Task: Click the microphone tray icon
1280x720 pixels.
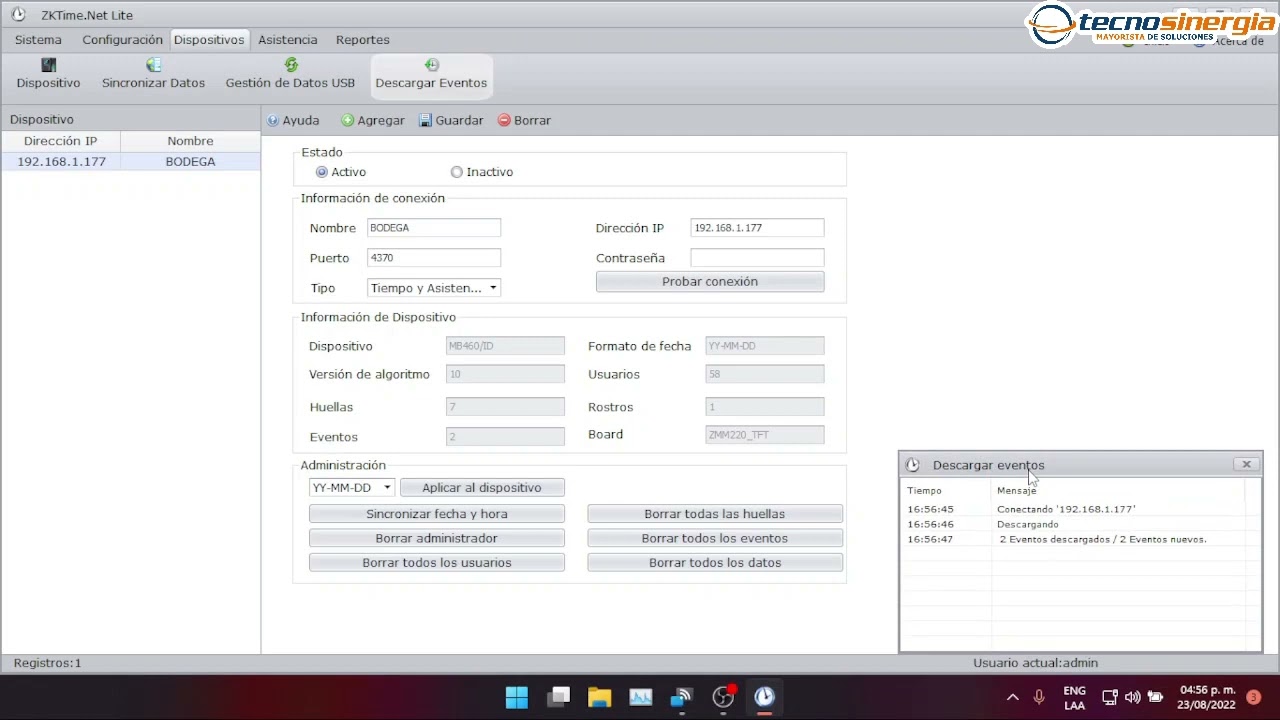Action: [x=1039, y=697]
